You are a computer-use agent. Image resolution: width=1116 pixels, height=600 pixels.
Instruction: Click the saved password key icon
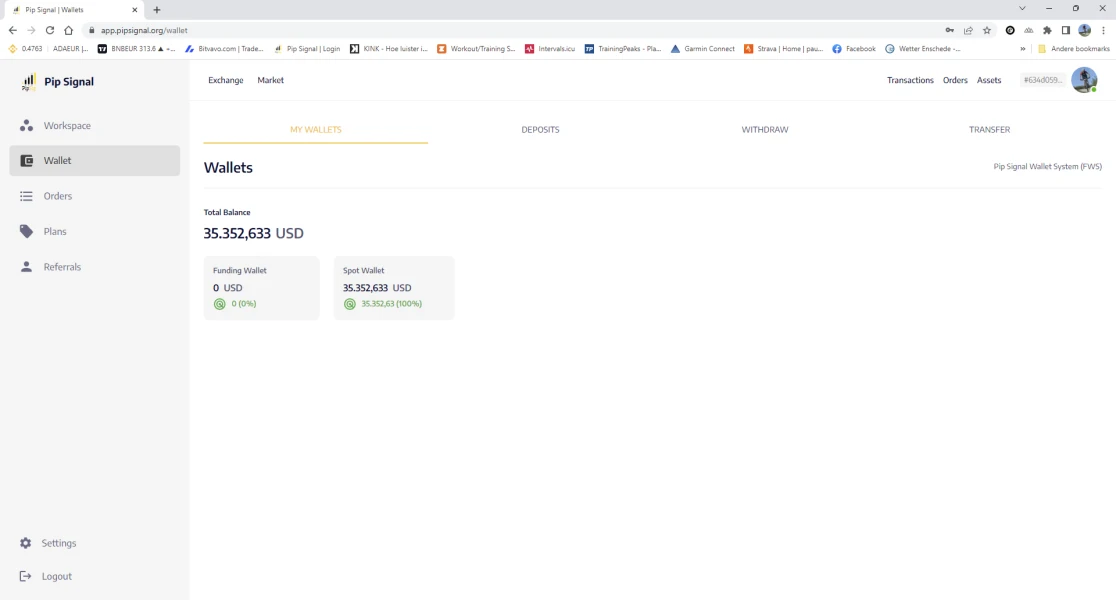point(949,31)
